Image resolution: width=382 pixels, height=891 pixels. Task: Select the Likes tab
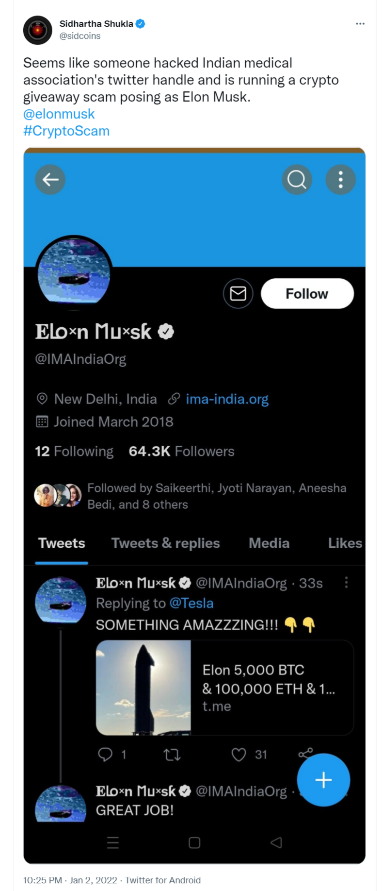coord(345,543)
